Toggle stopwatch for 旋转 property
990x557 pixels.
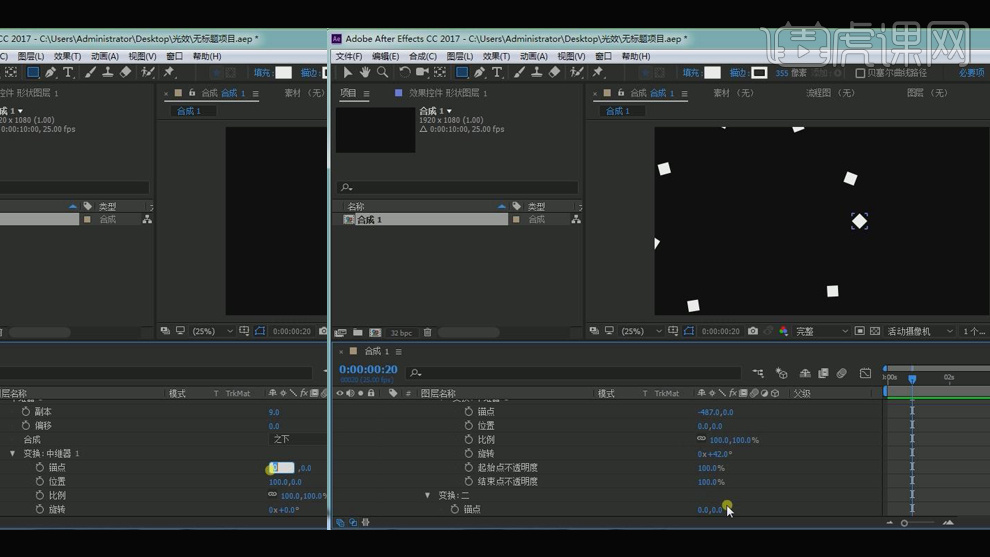[469, 453]
